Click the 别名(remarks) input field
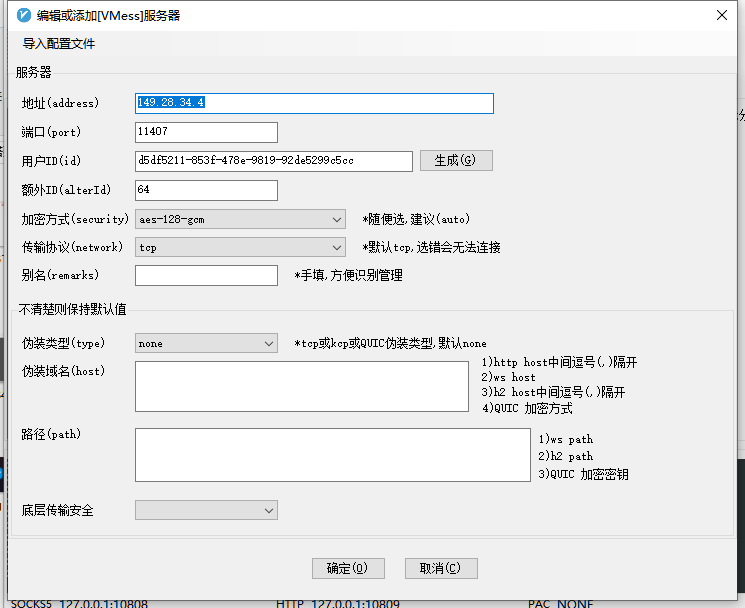Viewport: 745px width, 608px height. (x=206, y=275)
